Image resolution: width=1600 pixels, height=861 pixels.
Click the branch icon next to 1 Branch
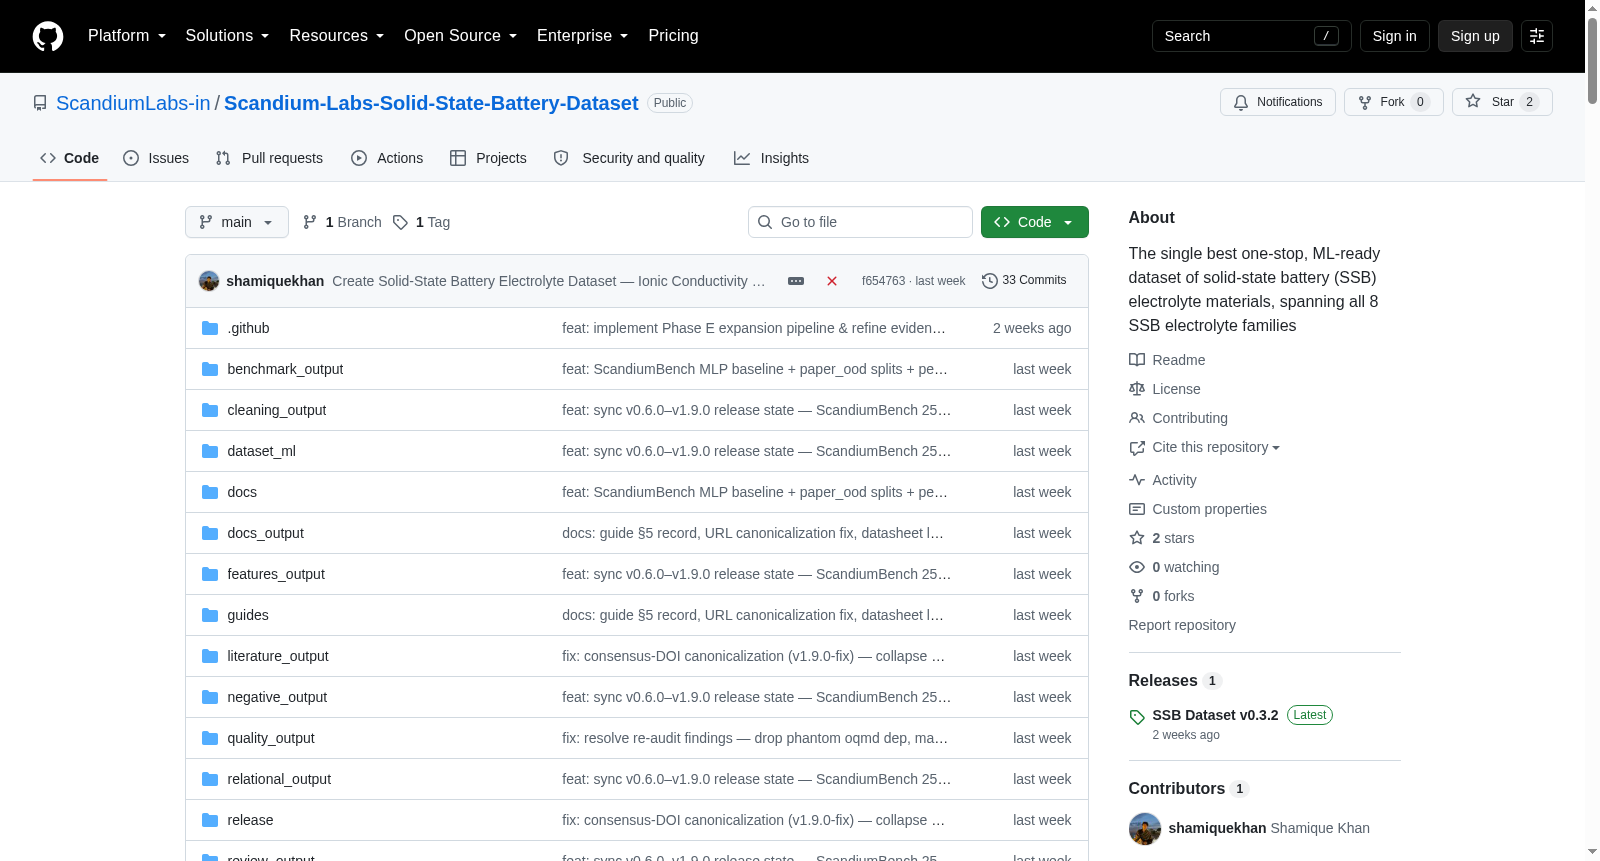tap(310, 222)
